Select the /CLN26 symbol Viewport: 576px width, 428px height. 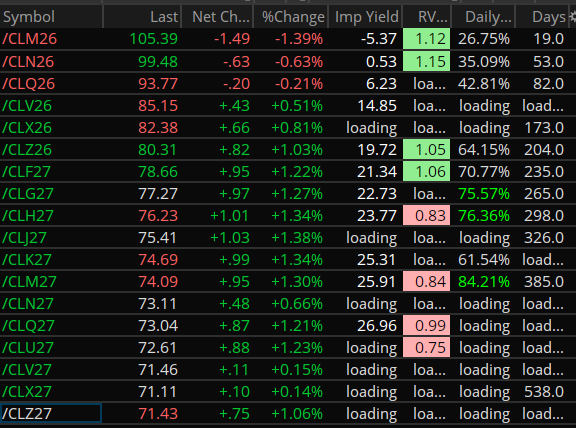coord(28,61)
